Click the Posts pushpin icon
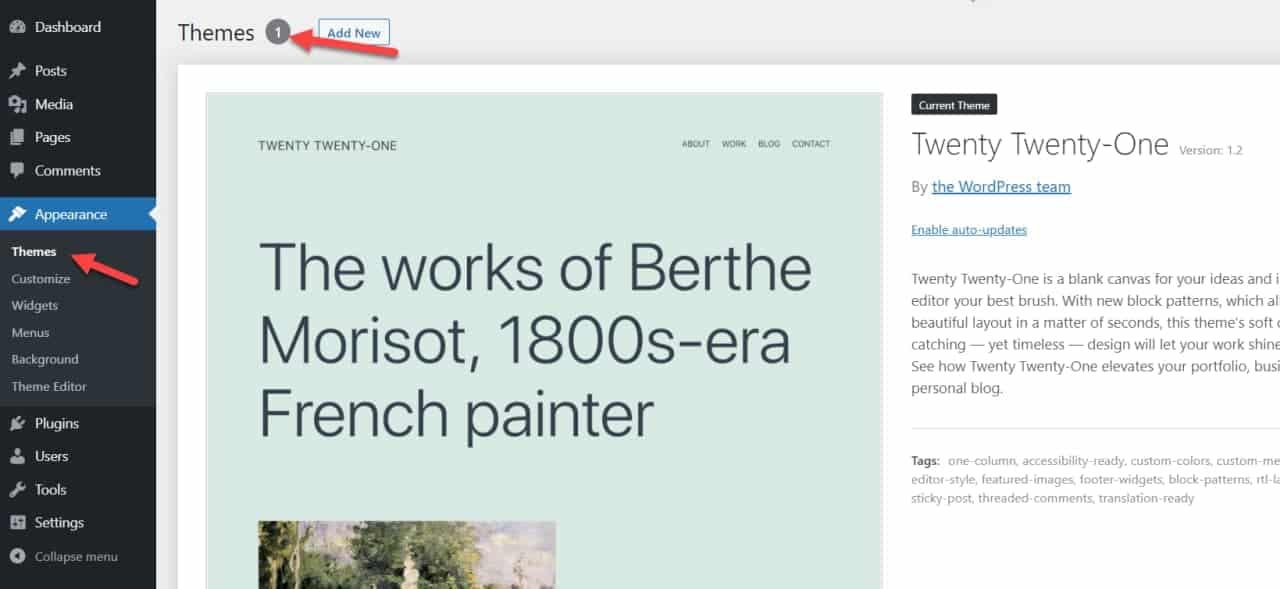This screenshot has height=589, width=1280. pyautogui.click(x=17, y=71)
